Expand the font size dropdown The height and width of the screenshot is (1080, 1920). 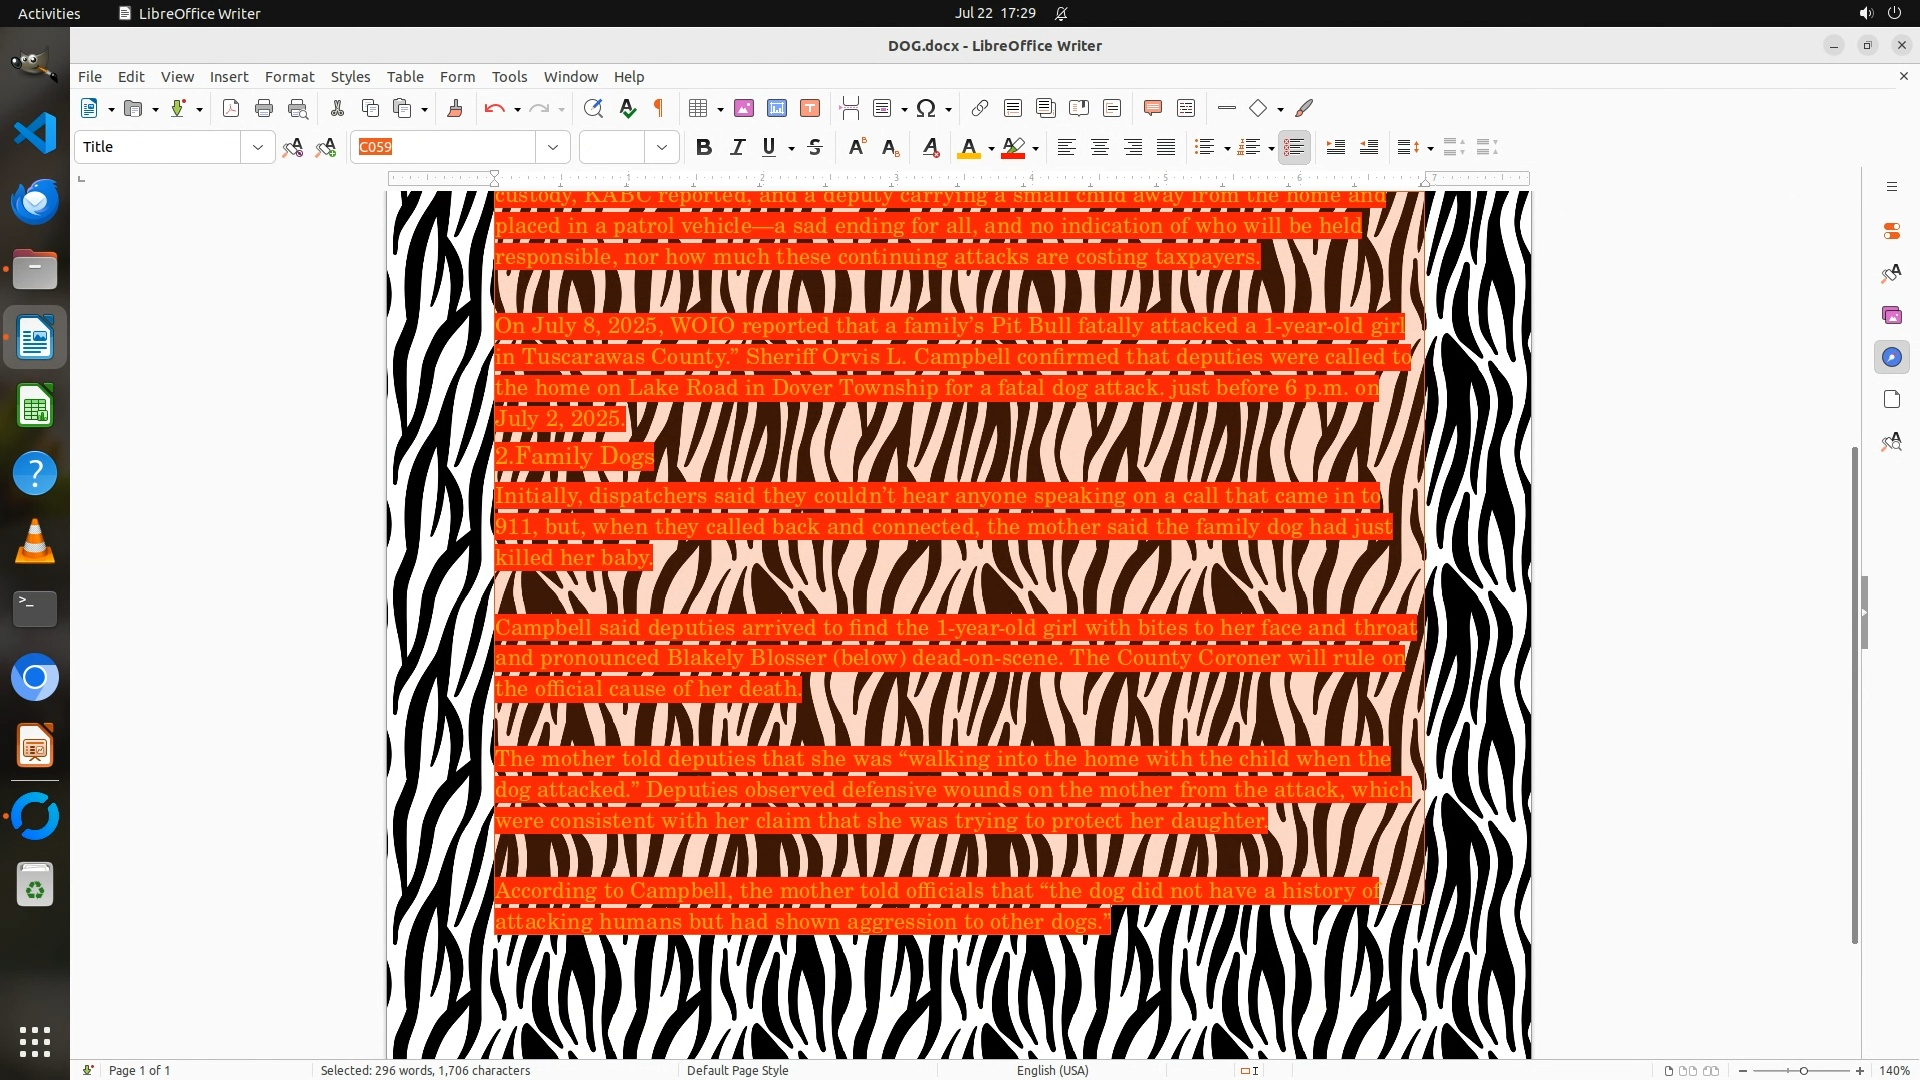click(x=662, y=147)
